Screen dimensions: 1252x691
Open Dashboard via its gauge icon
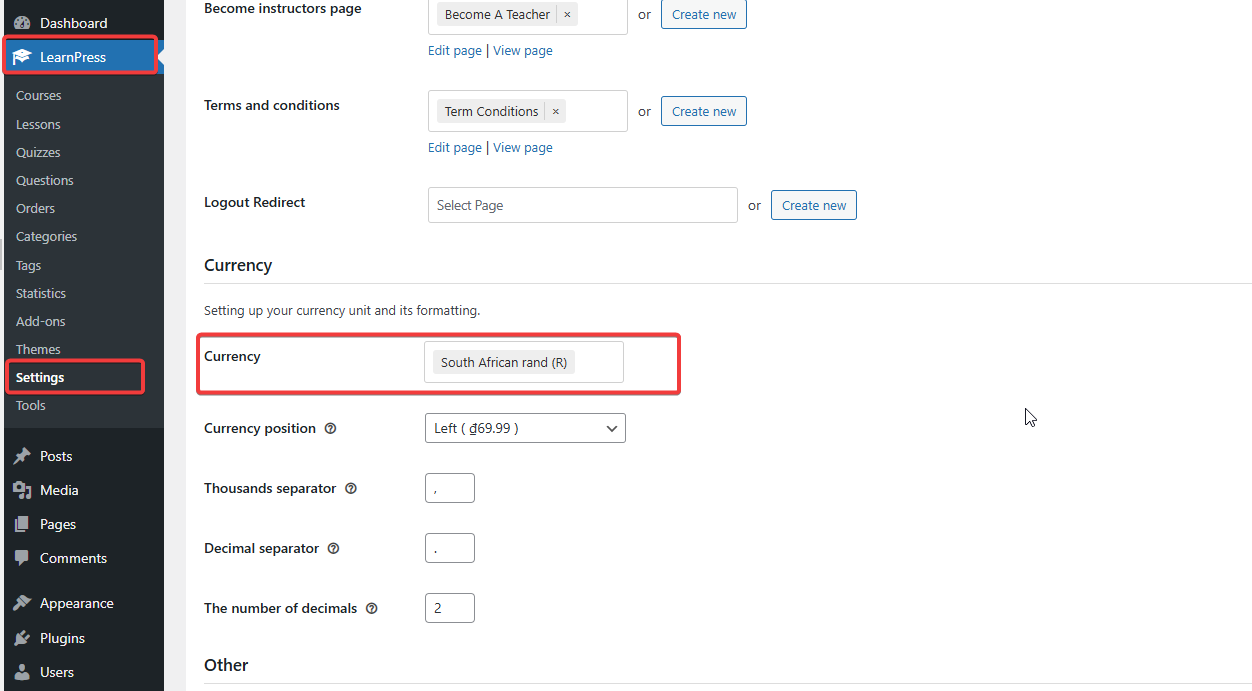pos(22,23)
